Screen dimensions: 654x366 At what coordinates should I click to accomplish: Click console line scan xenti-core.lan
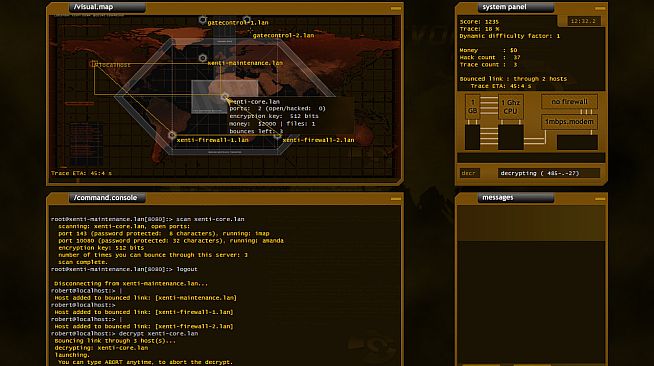pyautogui.click(x=148, y=219)
